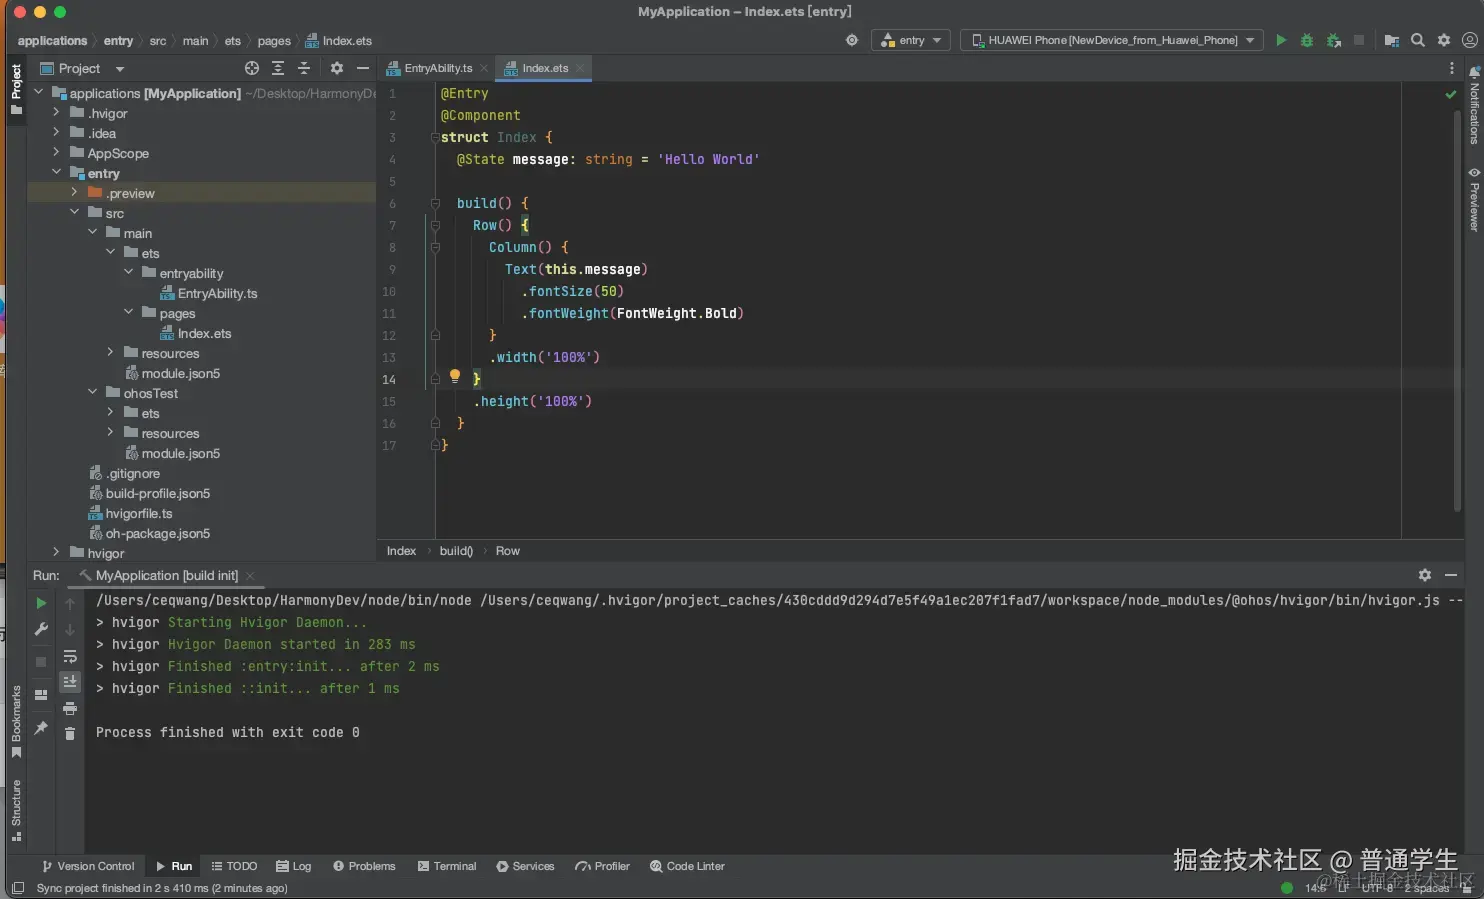1484x899 pixels.
Task: Toggle soft-wrap in Run console
Action: [x=69, y=656]
